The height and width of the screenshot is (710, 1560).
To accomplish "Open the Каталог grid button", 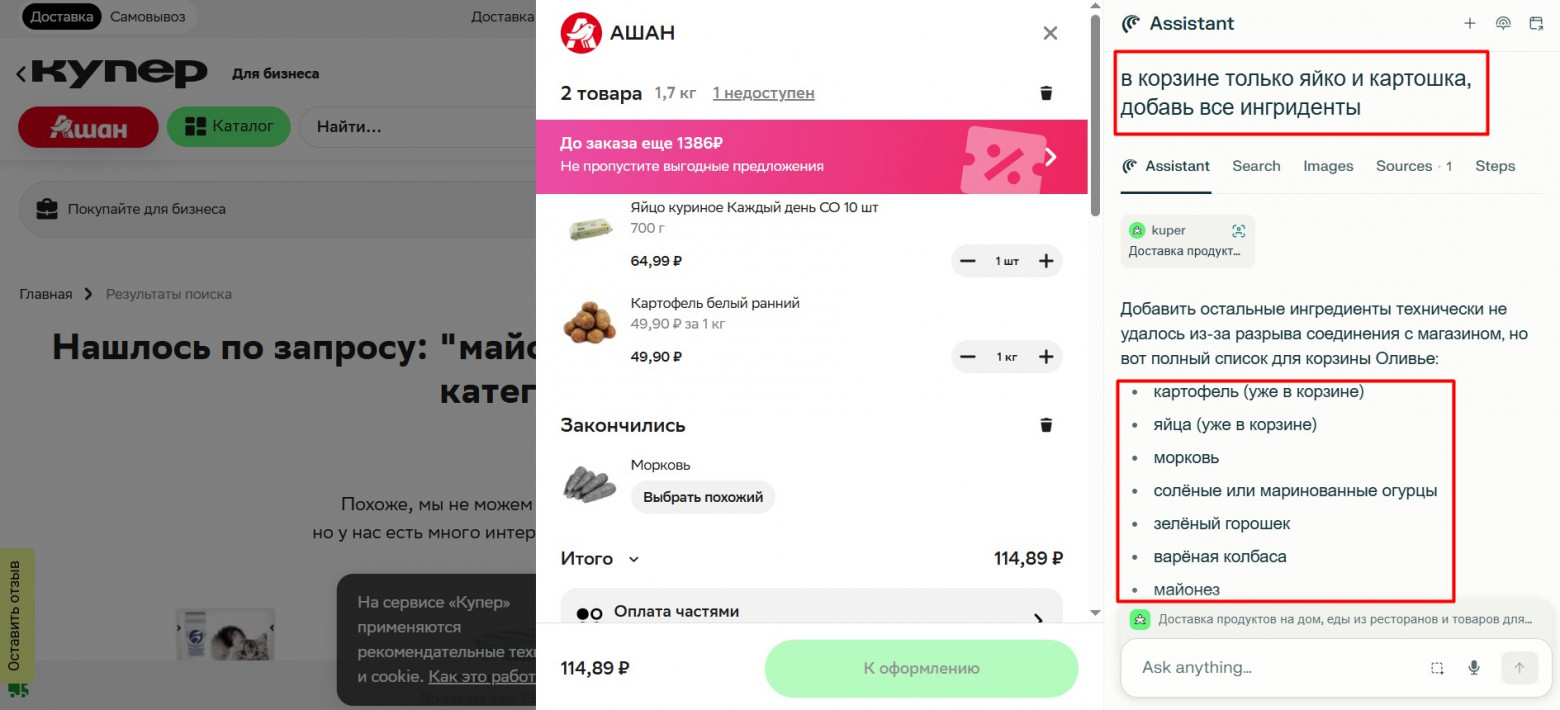I will (228, 127).
